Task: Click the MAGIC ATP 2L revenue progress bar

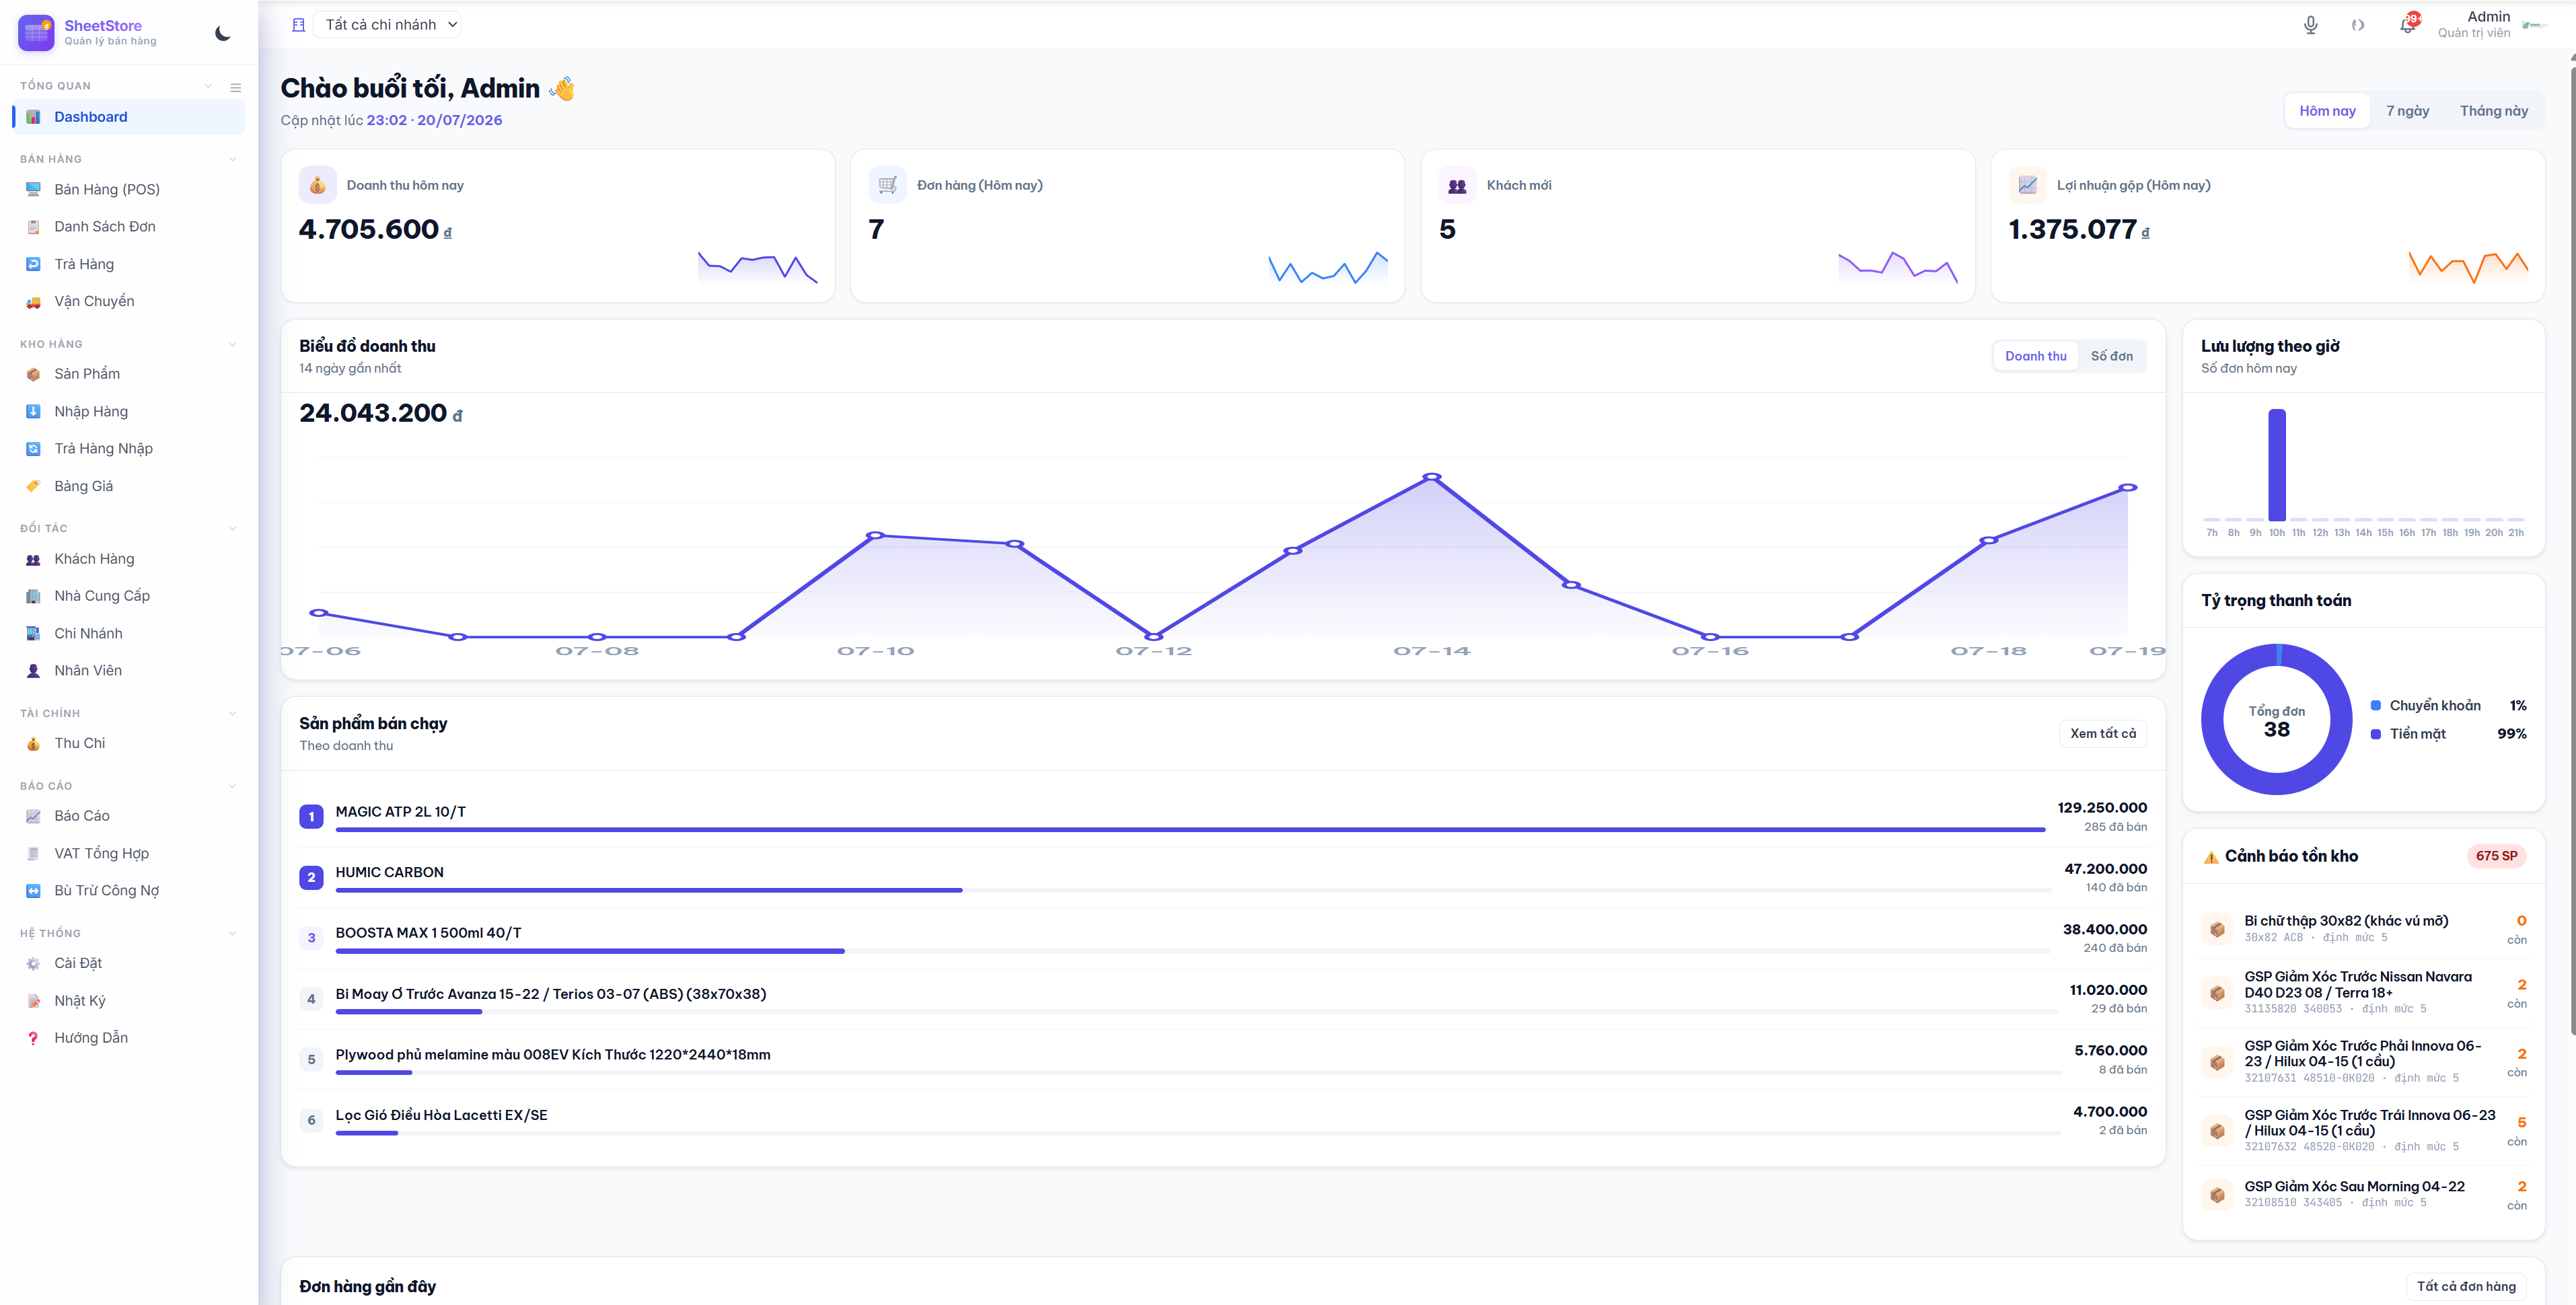Action: click(x=1190, y=829)
